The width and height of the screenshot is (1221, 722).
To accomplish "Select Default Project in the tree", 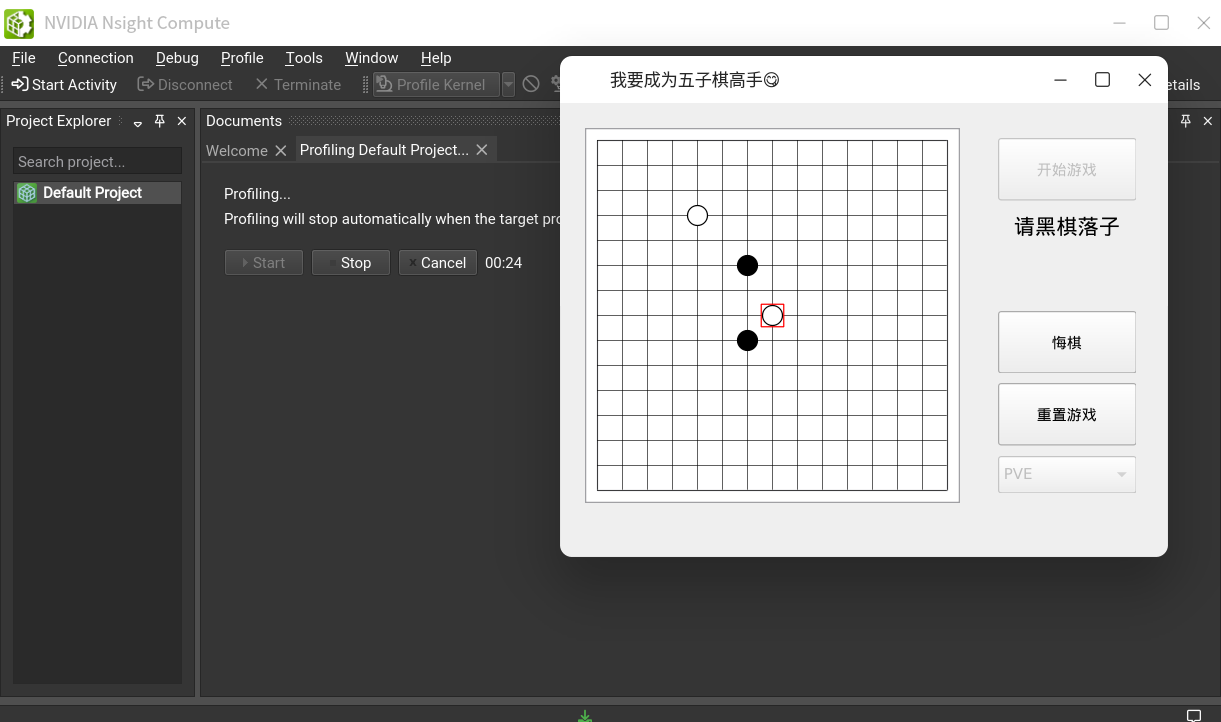I will [92, 192].
